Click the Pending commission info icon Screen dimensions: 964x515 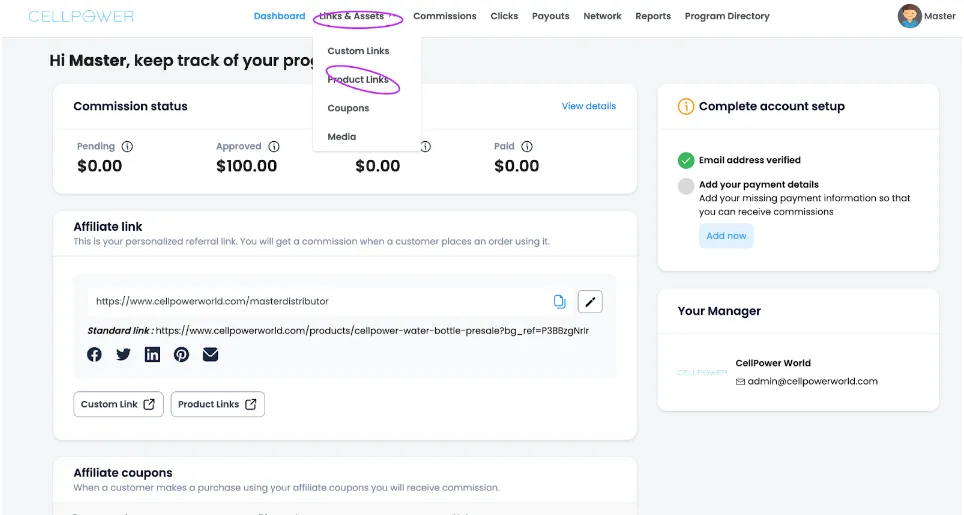pyautogui.click(x=127, y=147)
